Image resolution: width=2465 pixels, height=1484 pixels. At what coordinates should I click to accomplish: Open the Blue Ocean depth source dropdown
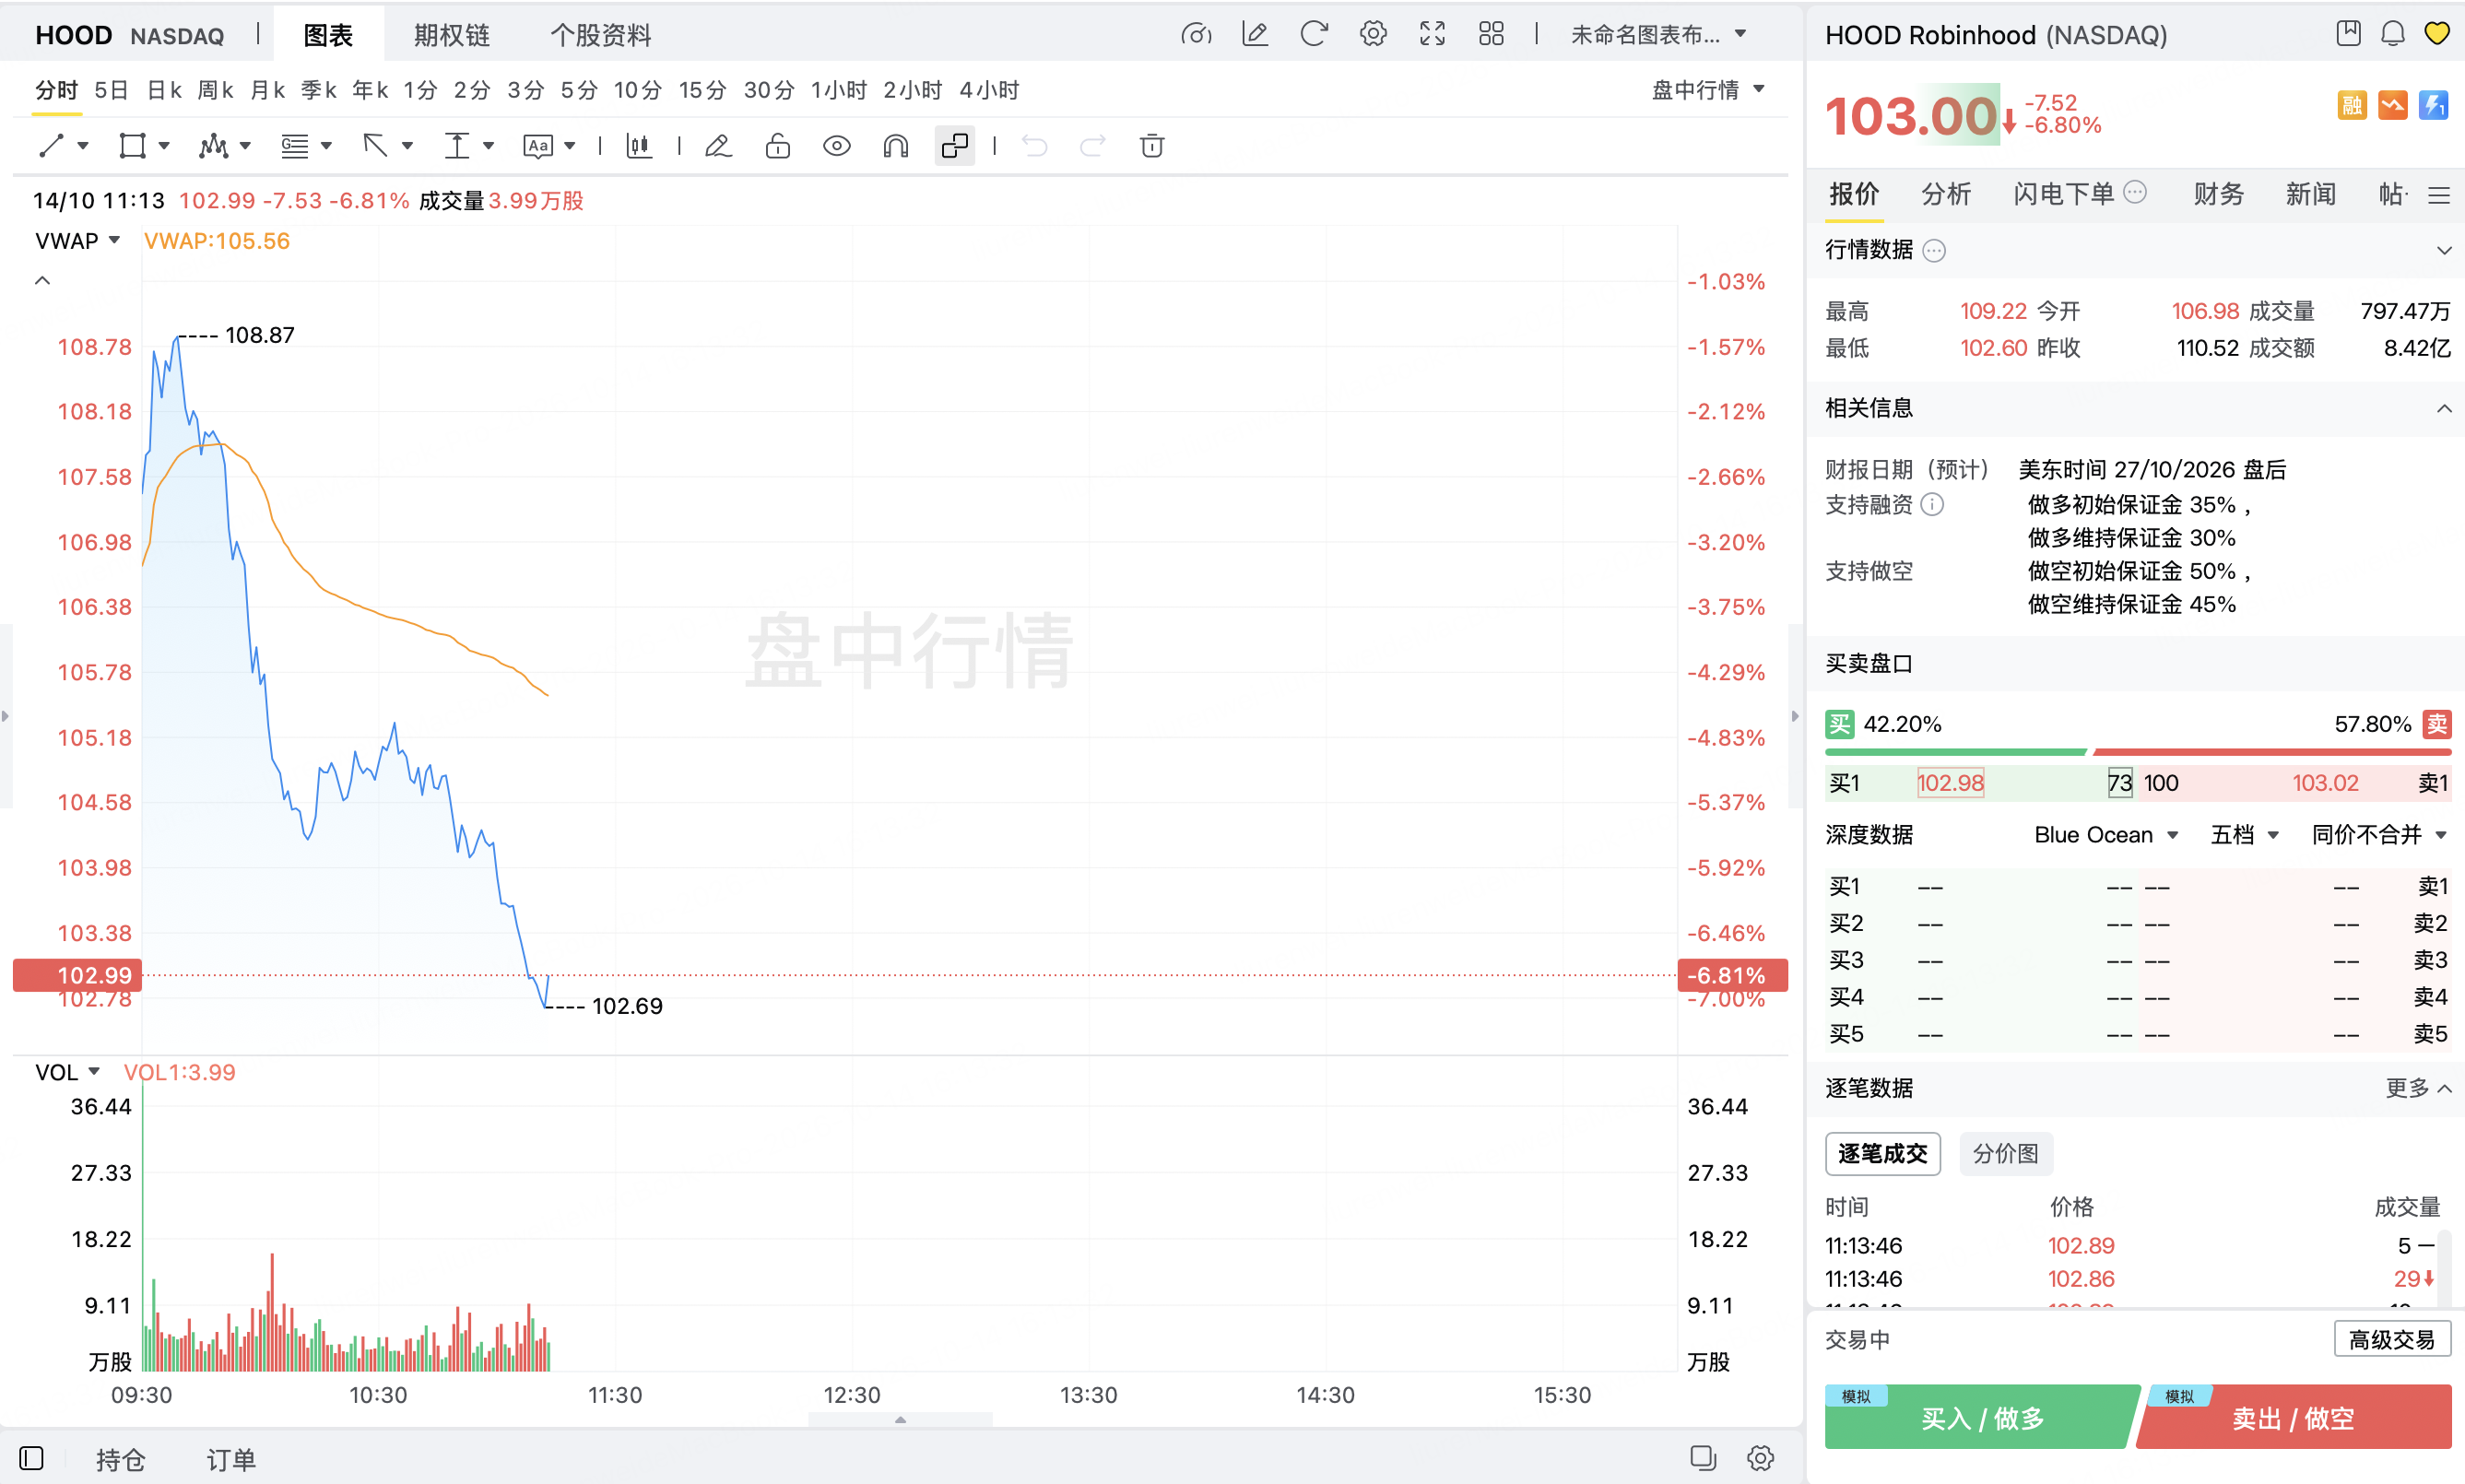(2106, 835)
